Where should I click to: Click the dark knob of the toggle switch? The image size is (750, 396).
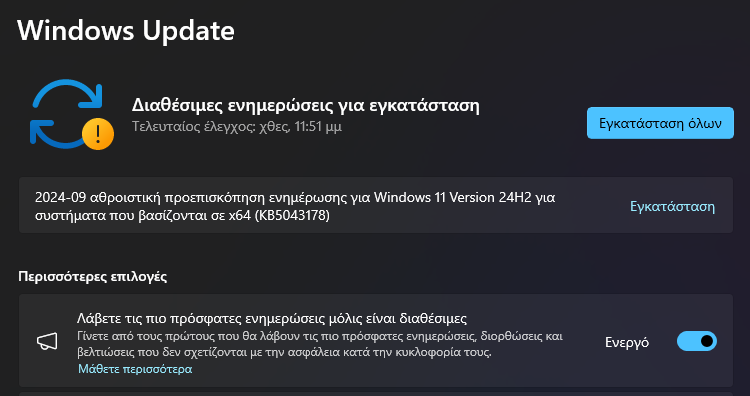pos(706,341)
